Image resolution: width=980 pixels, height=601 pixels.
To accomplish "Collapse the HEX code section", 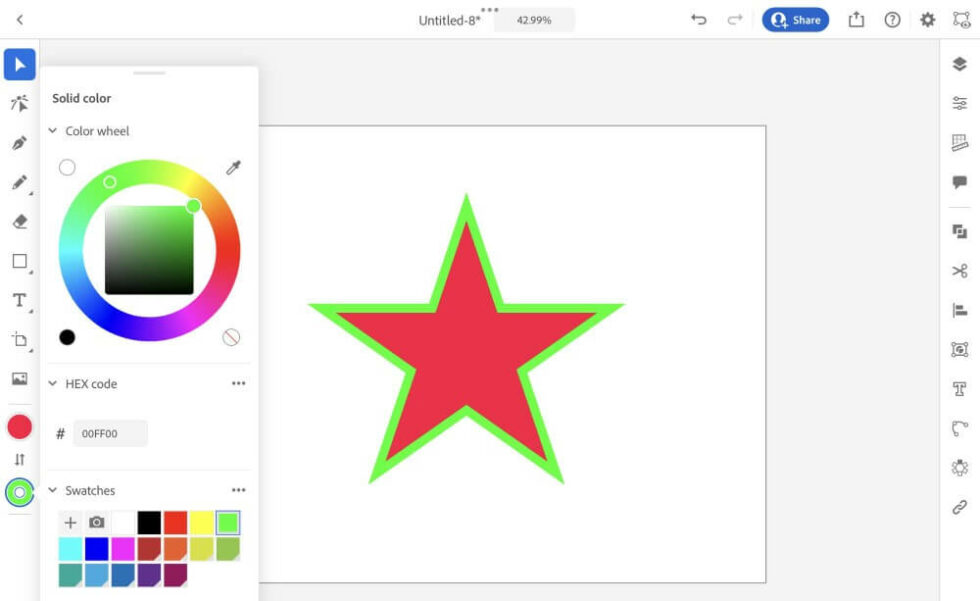I will tap(50, 383).
